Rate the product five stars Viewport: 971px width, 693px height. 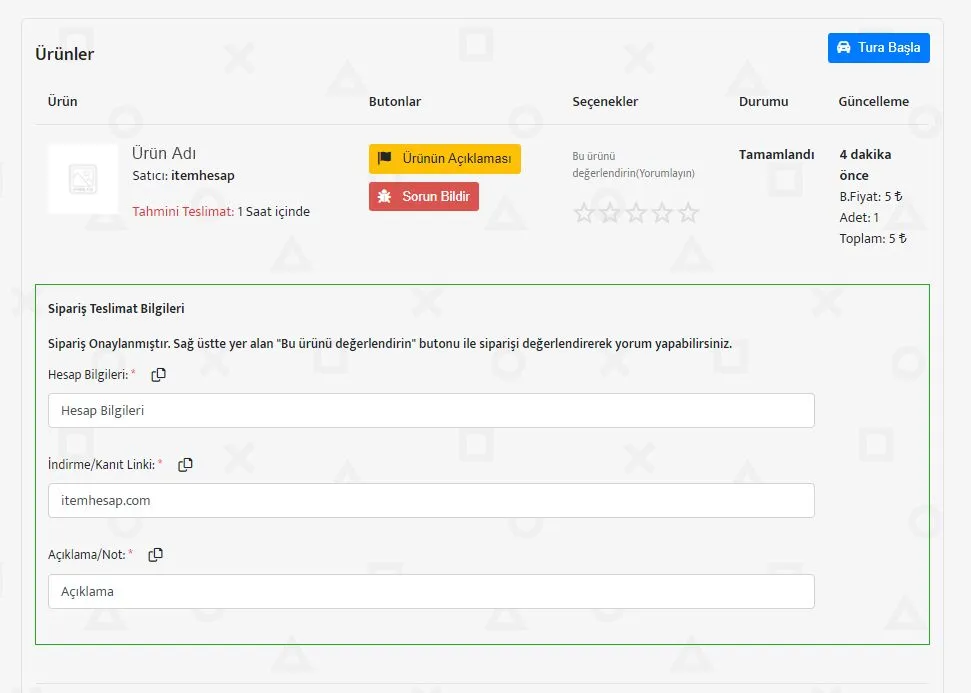pyautogui.click(x=688, y=213)
